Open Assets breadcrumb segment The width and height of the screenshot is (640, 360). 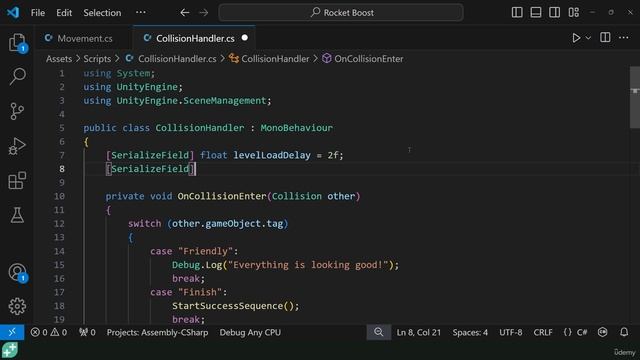pyautogui.click(x=59, y=59)
